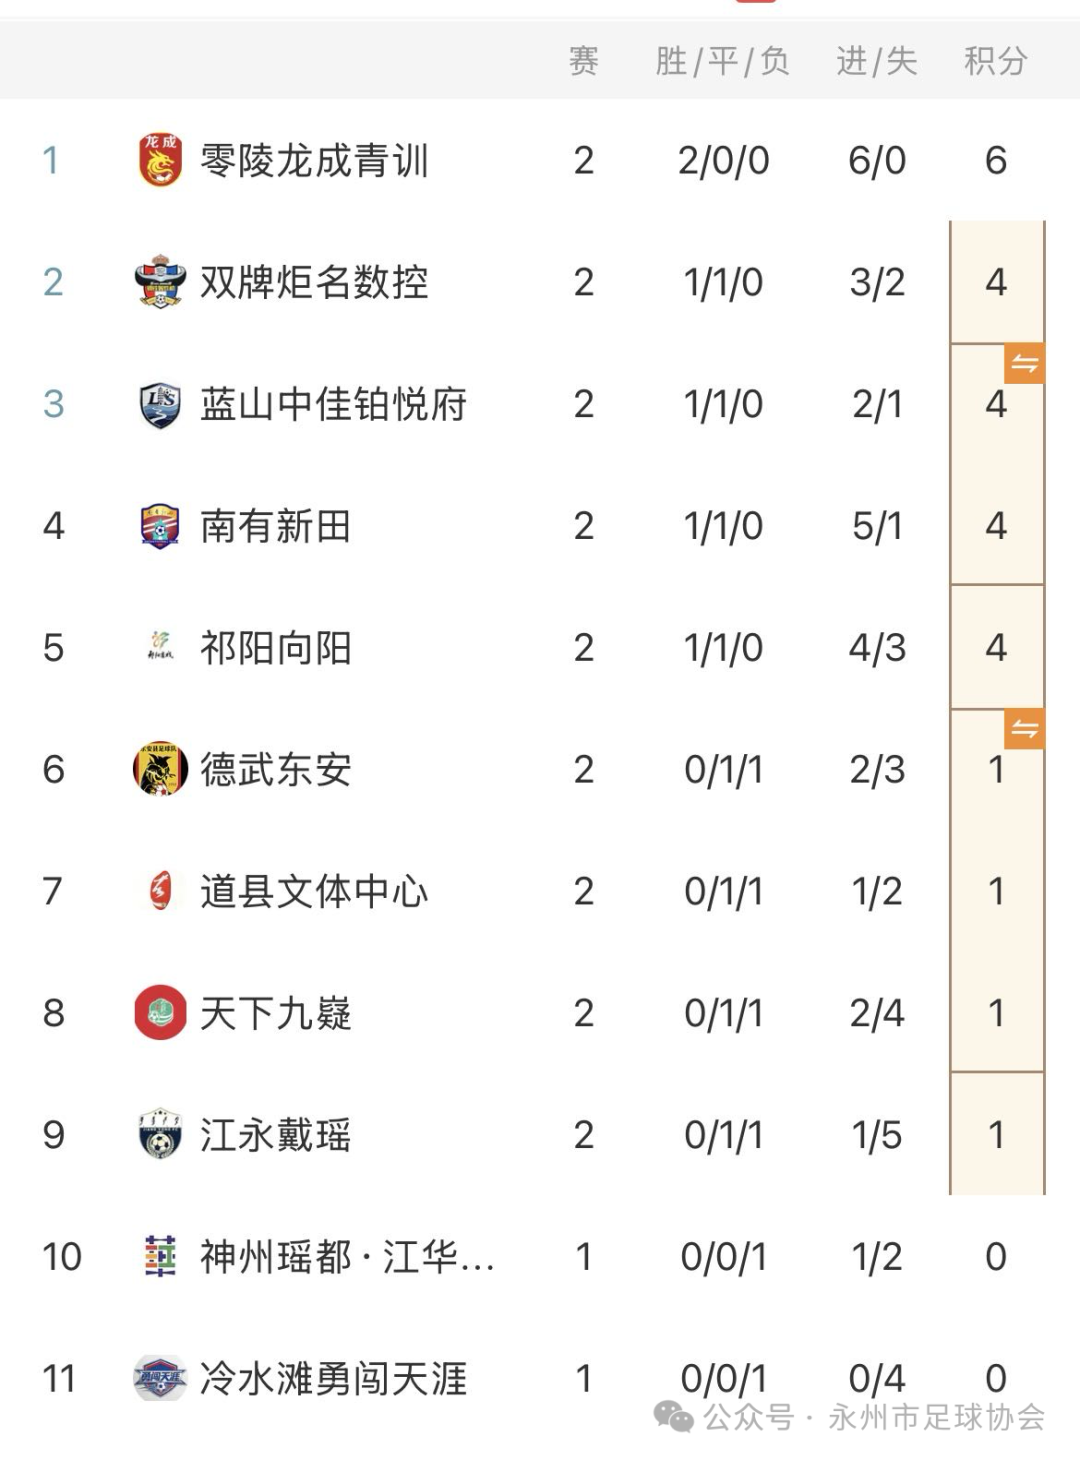
Task: Open the 祁阳向阳 team name
Action: coord(276,648)
